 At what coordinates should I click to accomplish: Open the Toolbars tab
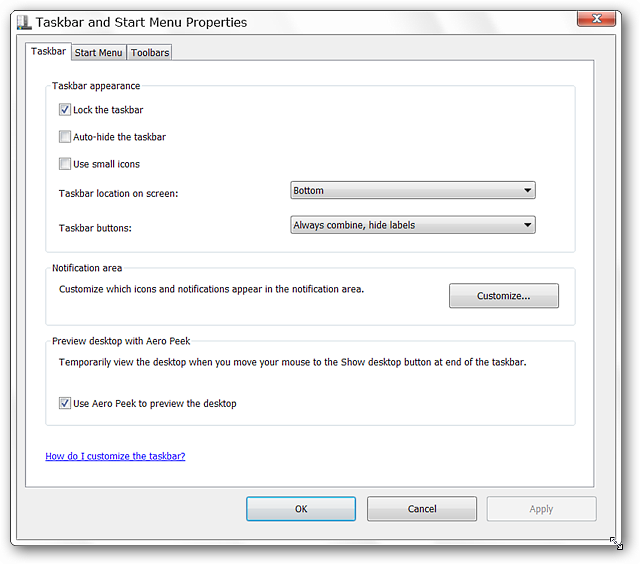coord(150,53)
